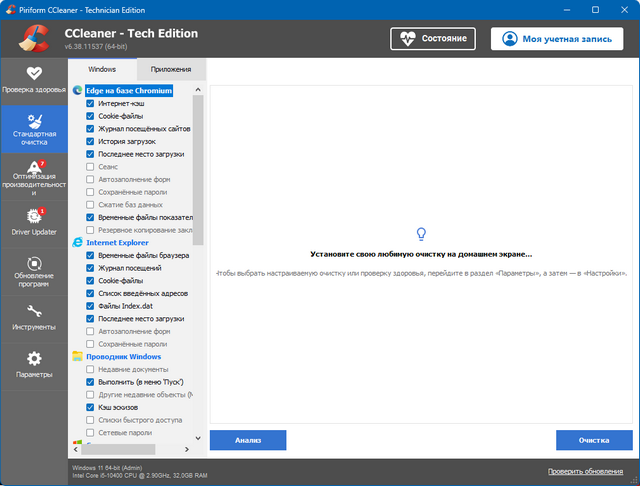This screenshot has height=486, width=640.
Task: Uncheck the Интернет-кэш checkbox under Edge
Action: [x=91, y=103]
